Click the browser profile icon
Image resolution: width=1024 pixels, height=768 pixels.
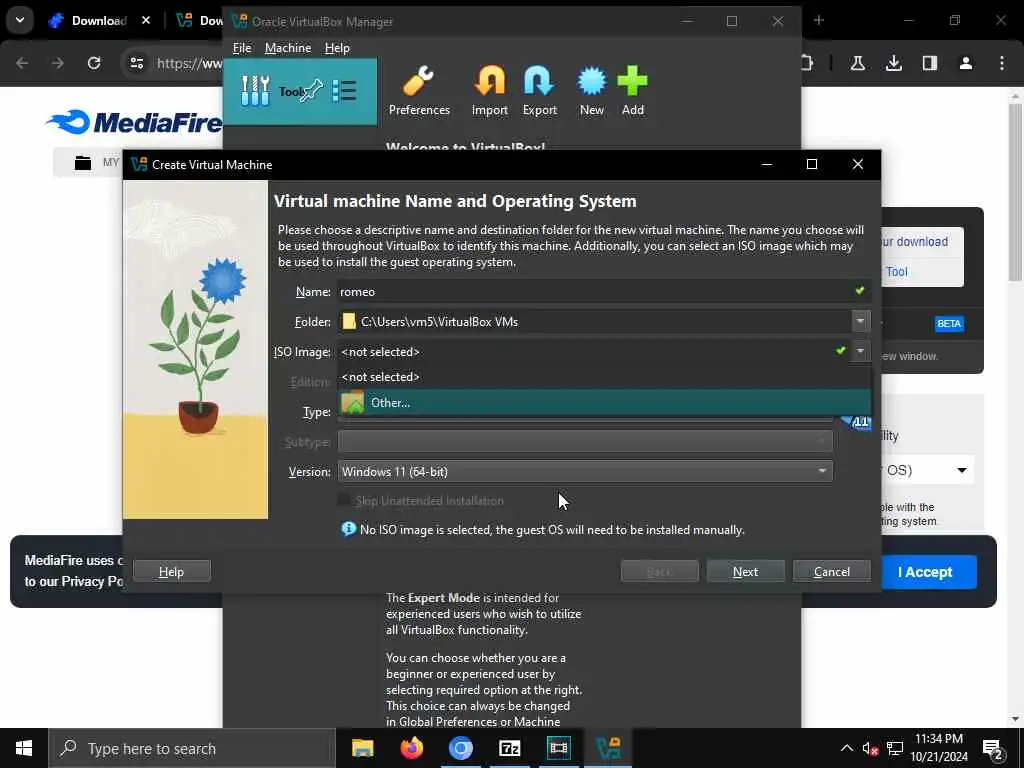tap(966, 63)
